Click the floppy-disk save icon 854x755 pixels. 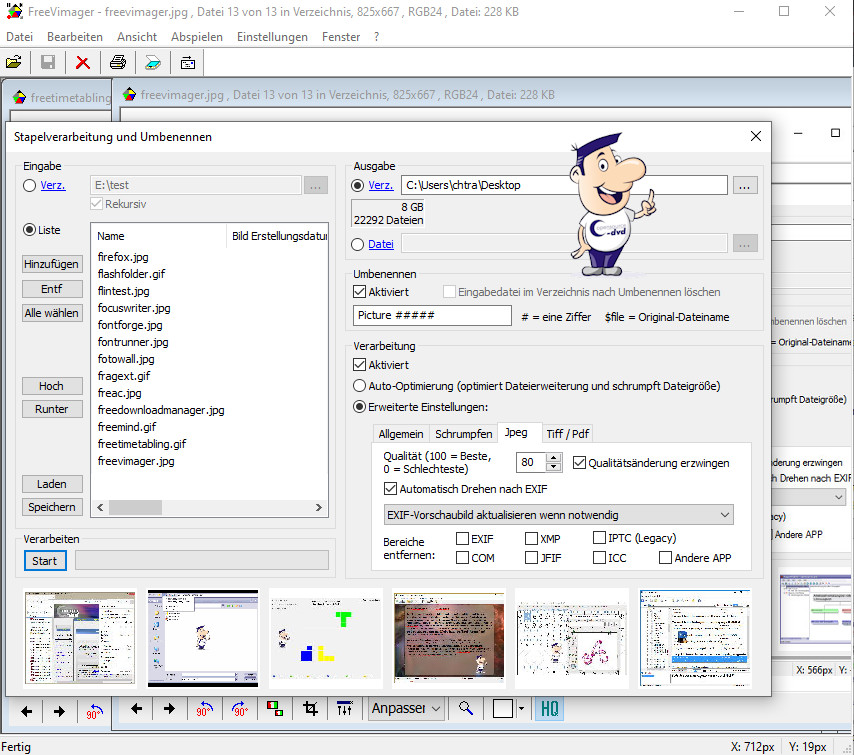[48, 62]
